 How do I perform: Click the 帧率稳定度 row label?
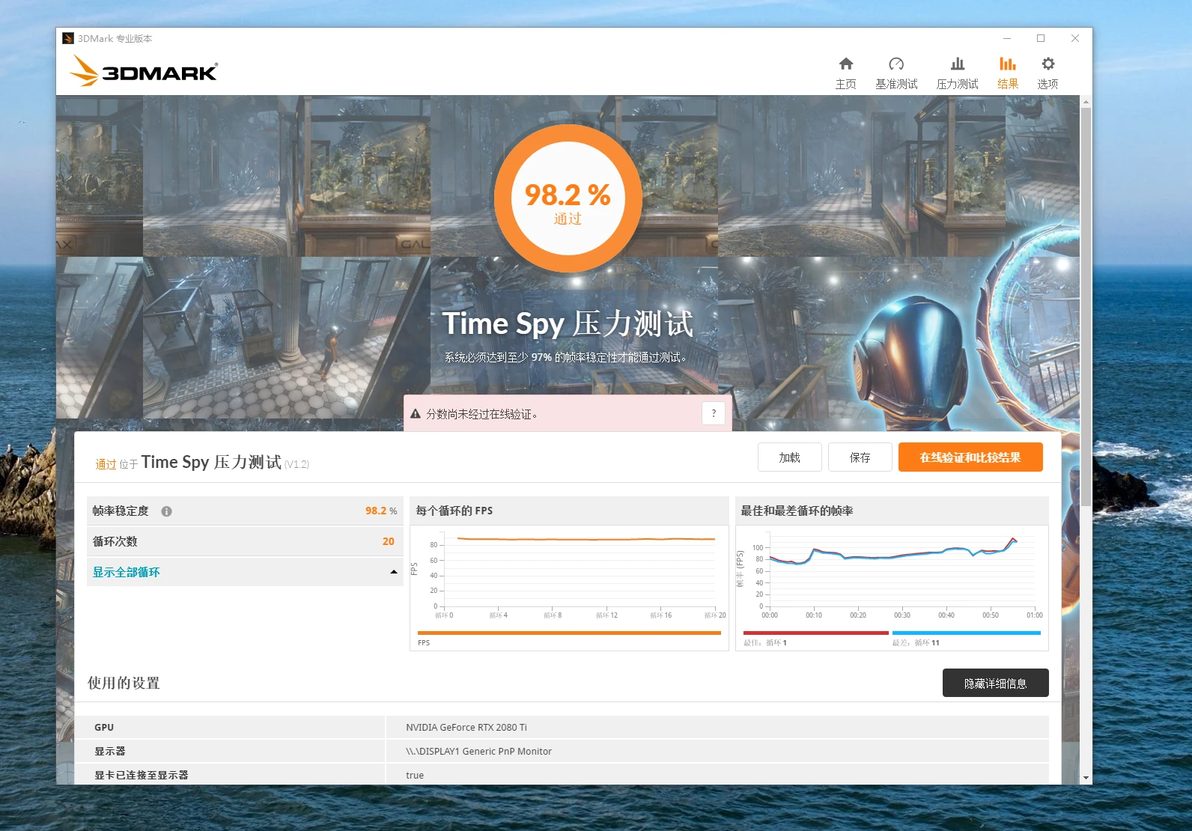point(121,511)
